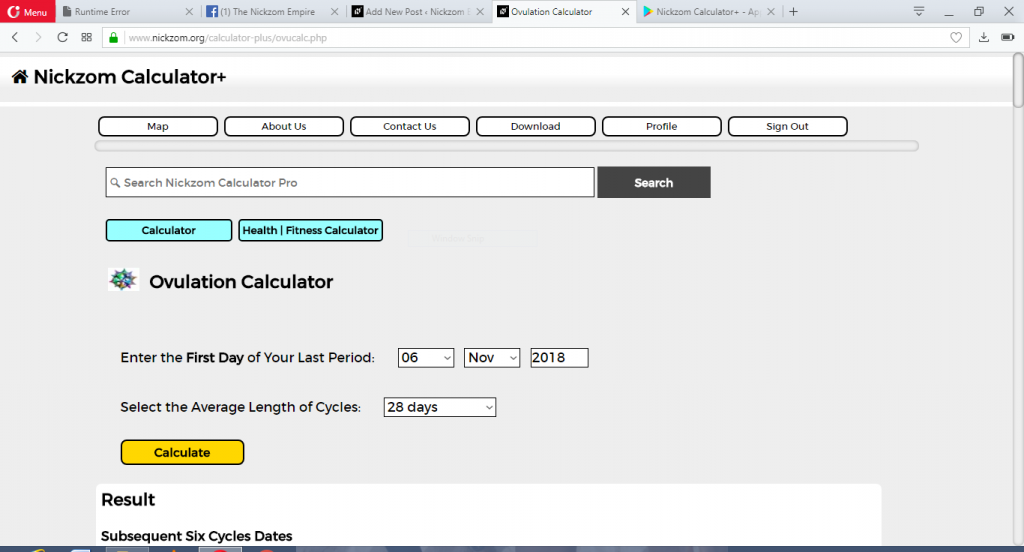1024x552 pixels.
Task: Focus the Search Nickzom Calculator Pro field
Action: pos(350,182)
